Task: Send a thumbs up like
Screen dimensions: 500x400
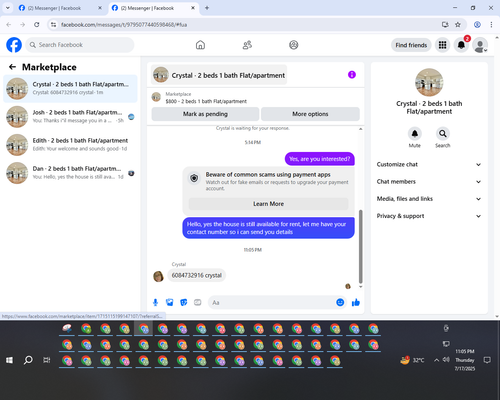Action: [x=356, y=302]
